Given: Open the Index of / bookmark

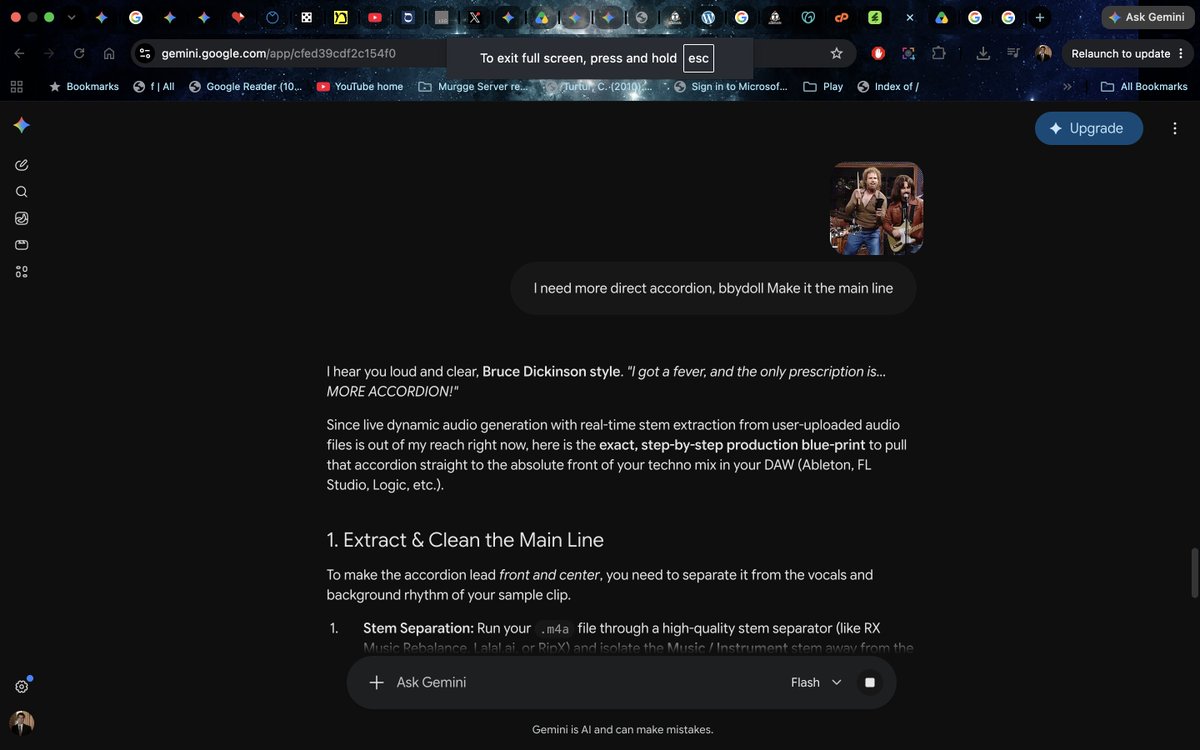Looking at the screenshot, I should tap(888, 87).
